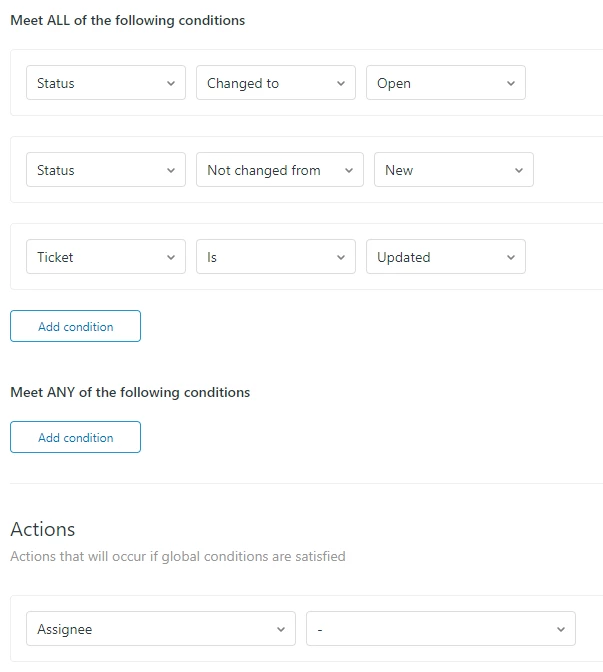The width and height of the screenshot is (603, 672).
Task: Open the Ticket field dropdown
Action: pyautogui.click(x=105, y=257)
